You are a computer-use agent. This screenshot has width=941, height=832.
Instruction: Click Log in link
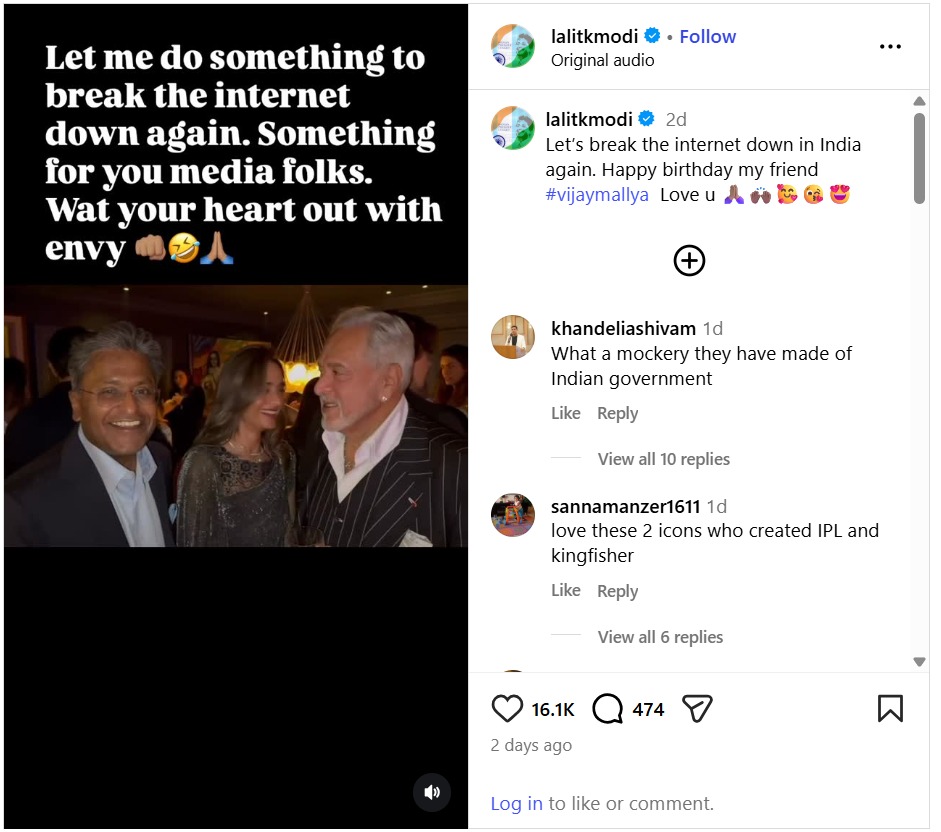(516, 803)
